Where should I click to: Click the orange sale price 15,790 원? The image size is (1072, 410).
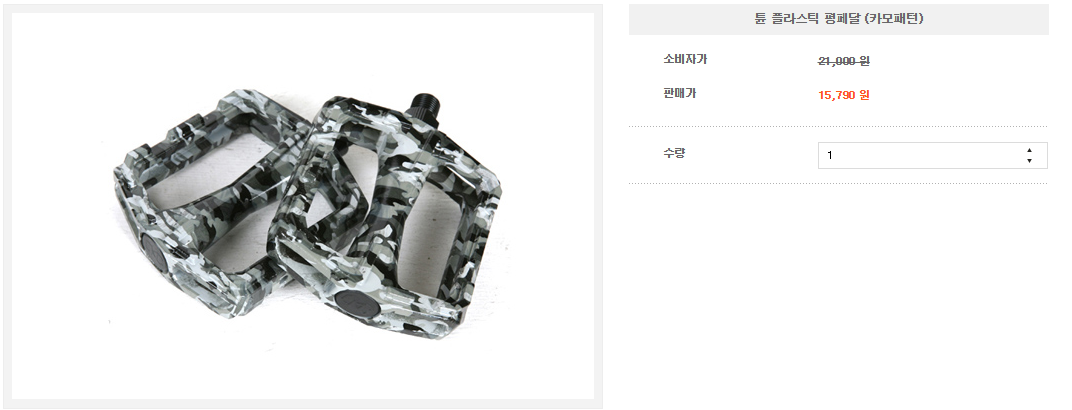pyautogui.click(x=844, y=95)
